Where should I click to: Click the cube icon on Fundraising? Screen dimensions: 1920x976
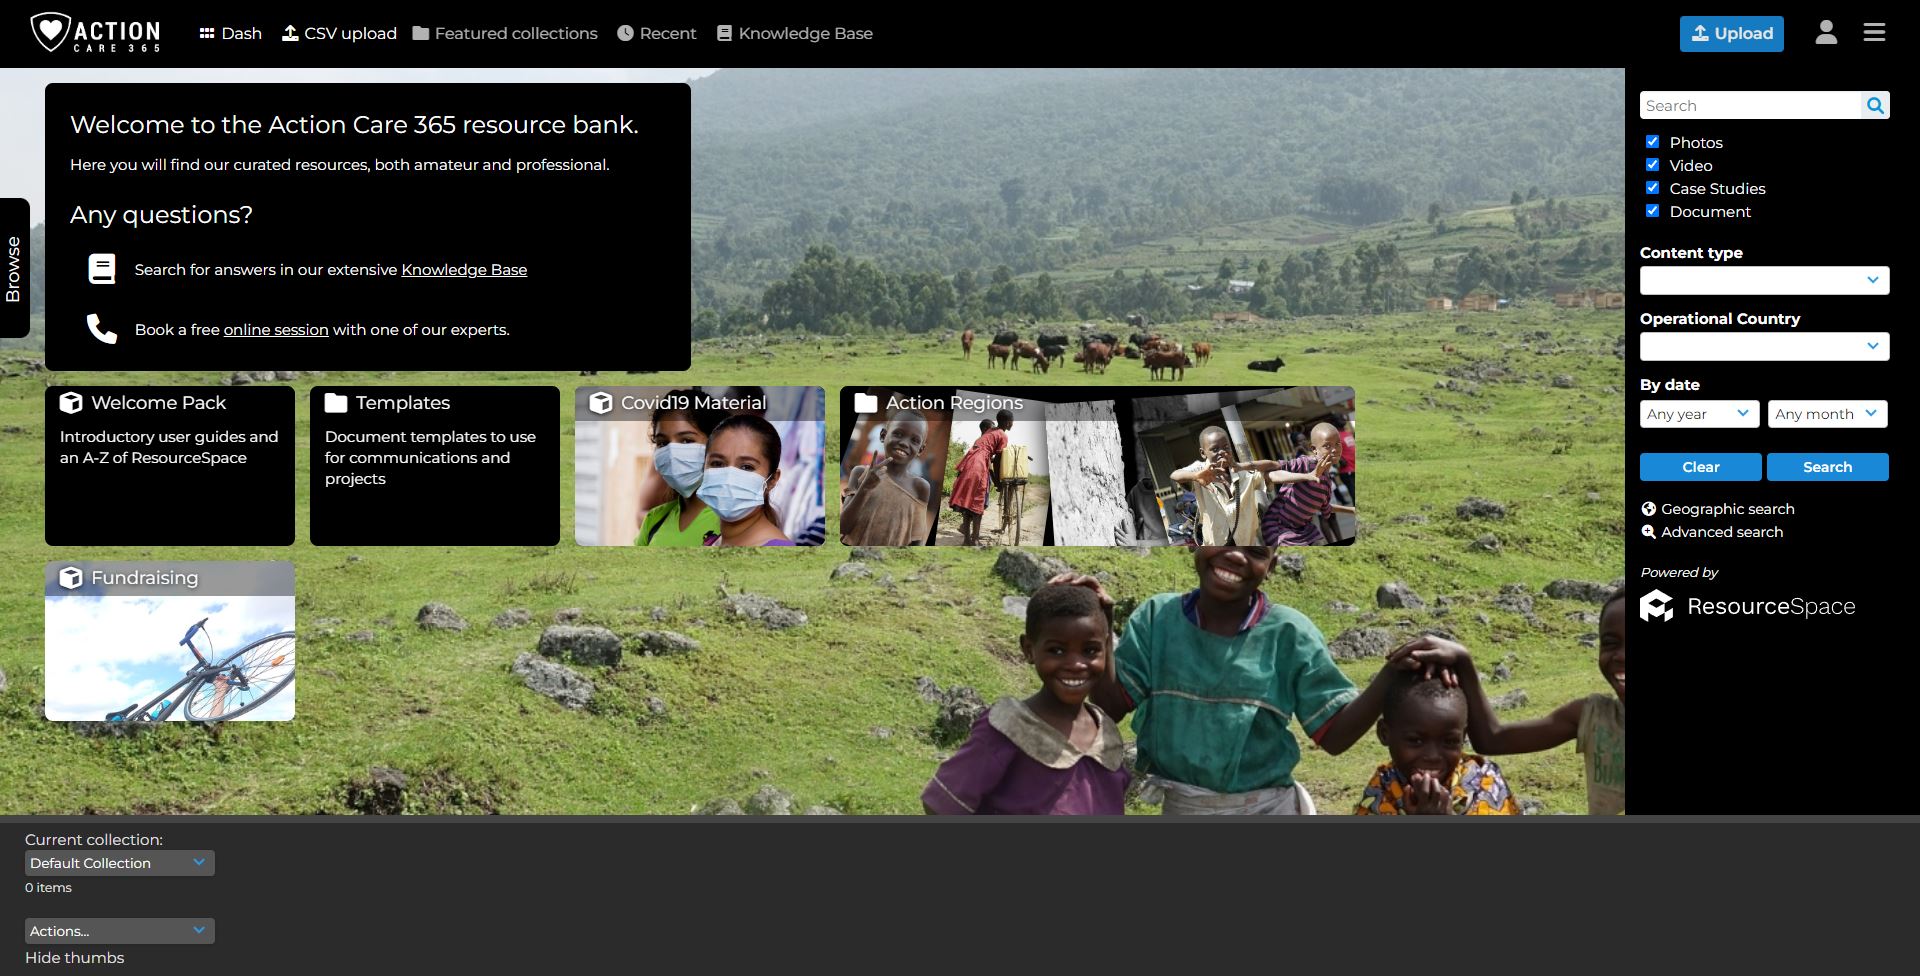pyautogui.click(x=71, y=577)
